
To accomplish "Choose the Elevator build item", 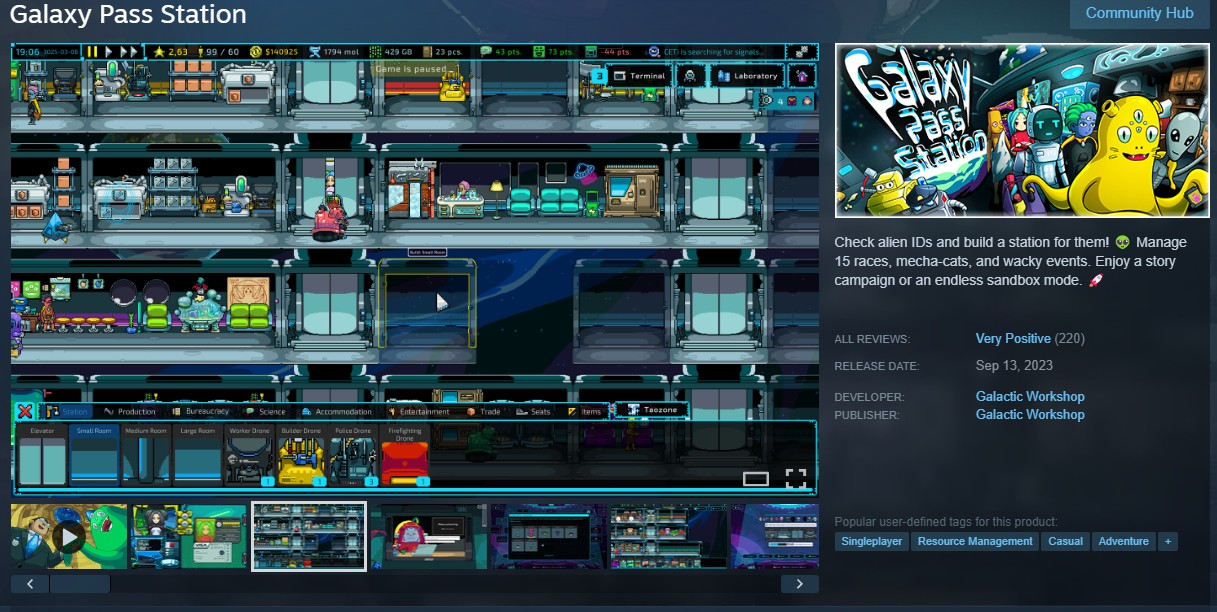I will 42,456.
